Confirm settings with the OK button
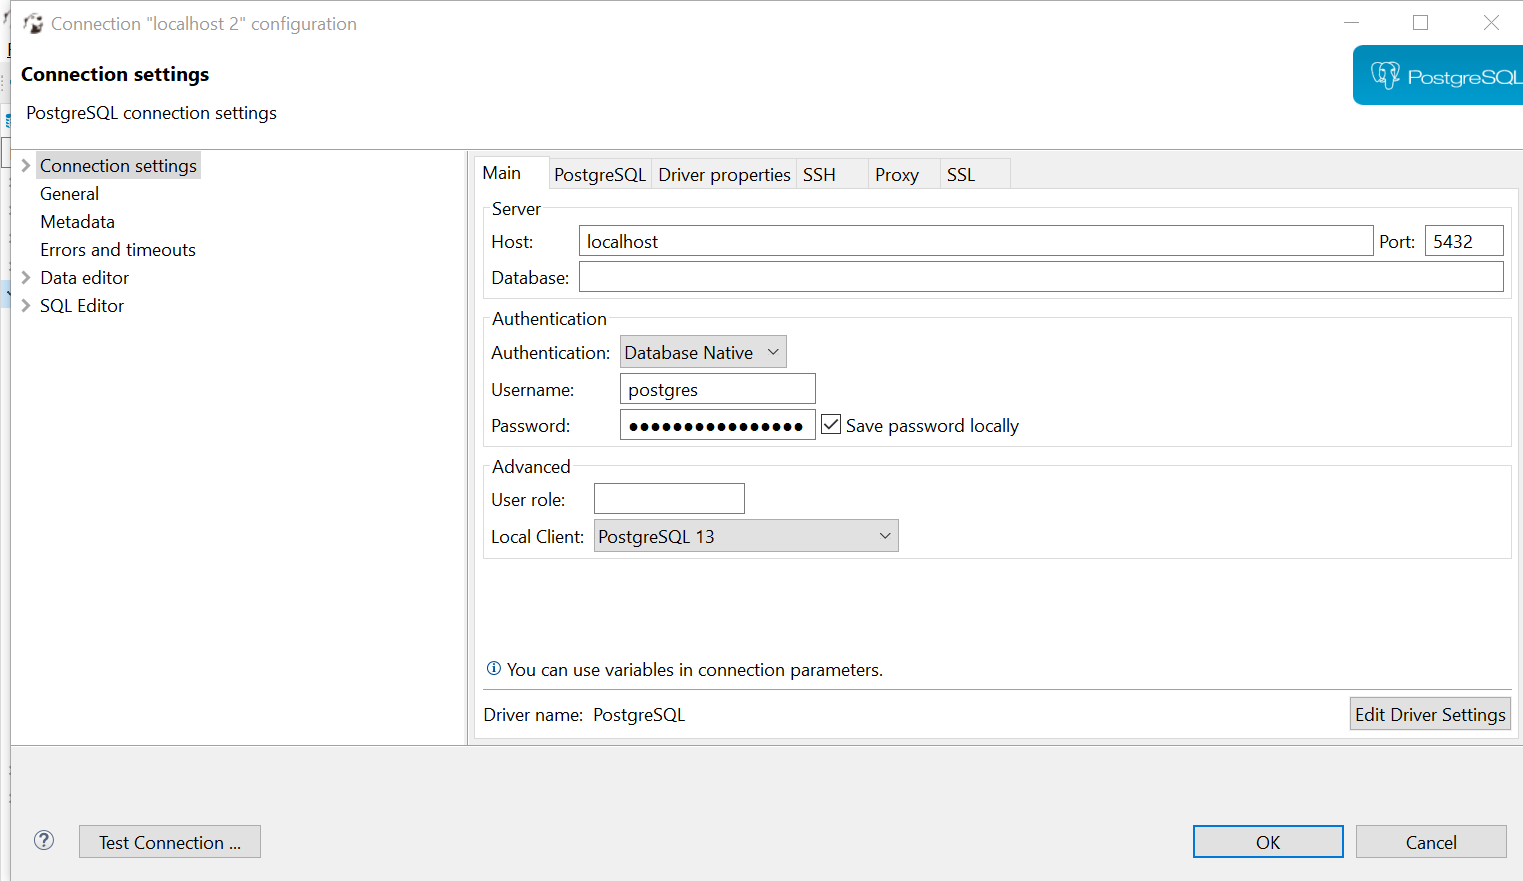The width and height of the screenshot is (1523, 881). coord(1268,841)
